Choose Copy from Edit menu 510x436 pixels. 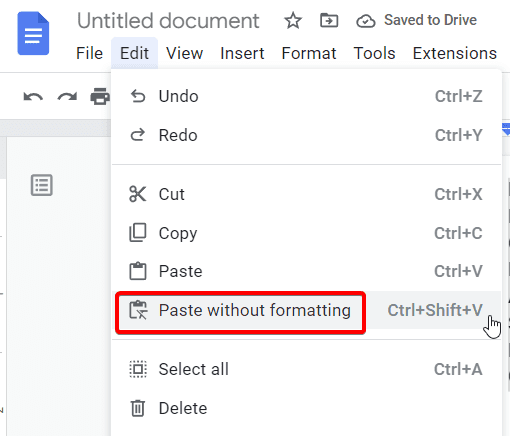[307, 233]
